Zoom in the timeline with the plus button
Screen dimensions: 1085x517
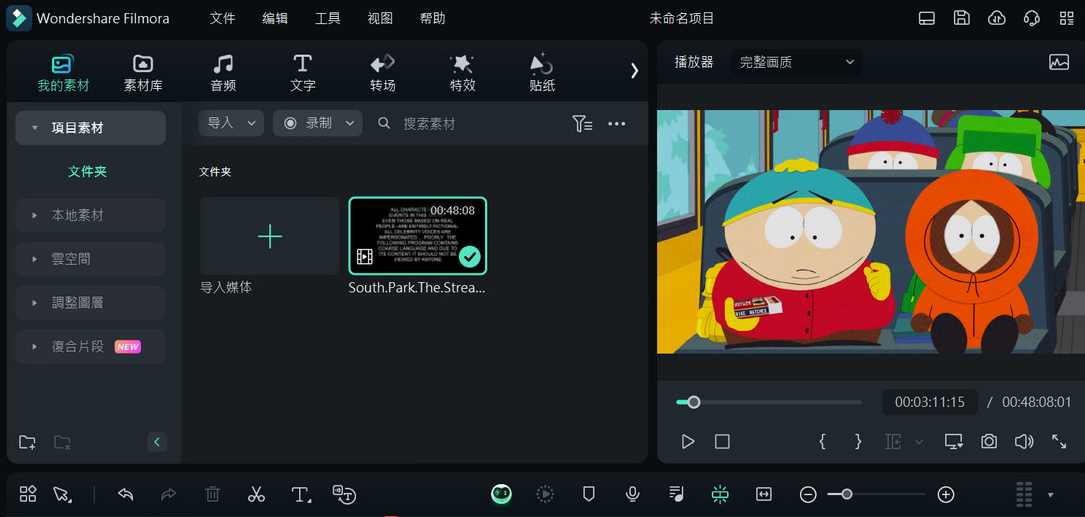[946, 494]
